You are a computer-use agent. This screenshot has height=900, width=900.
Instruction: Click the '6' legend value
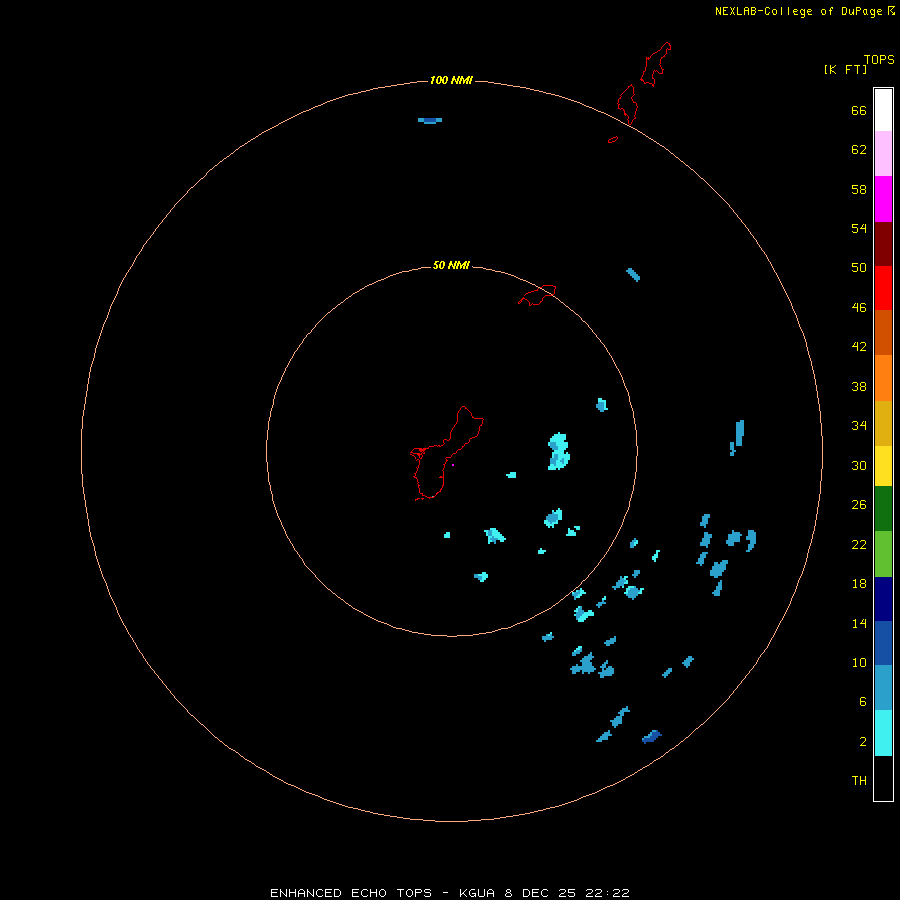click(x=863, y=702)
